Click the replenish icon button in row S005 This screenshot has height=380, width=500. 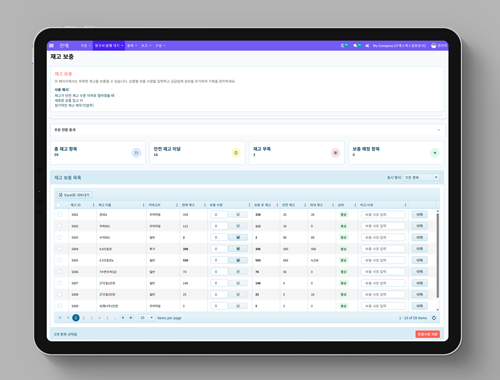coord(238,260)
